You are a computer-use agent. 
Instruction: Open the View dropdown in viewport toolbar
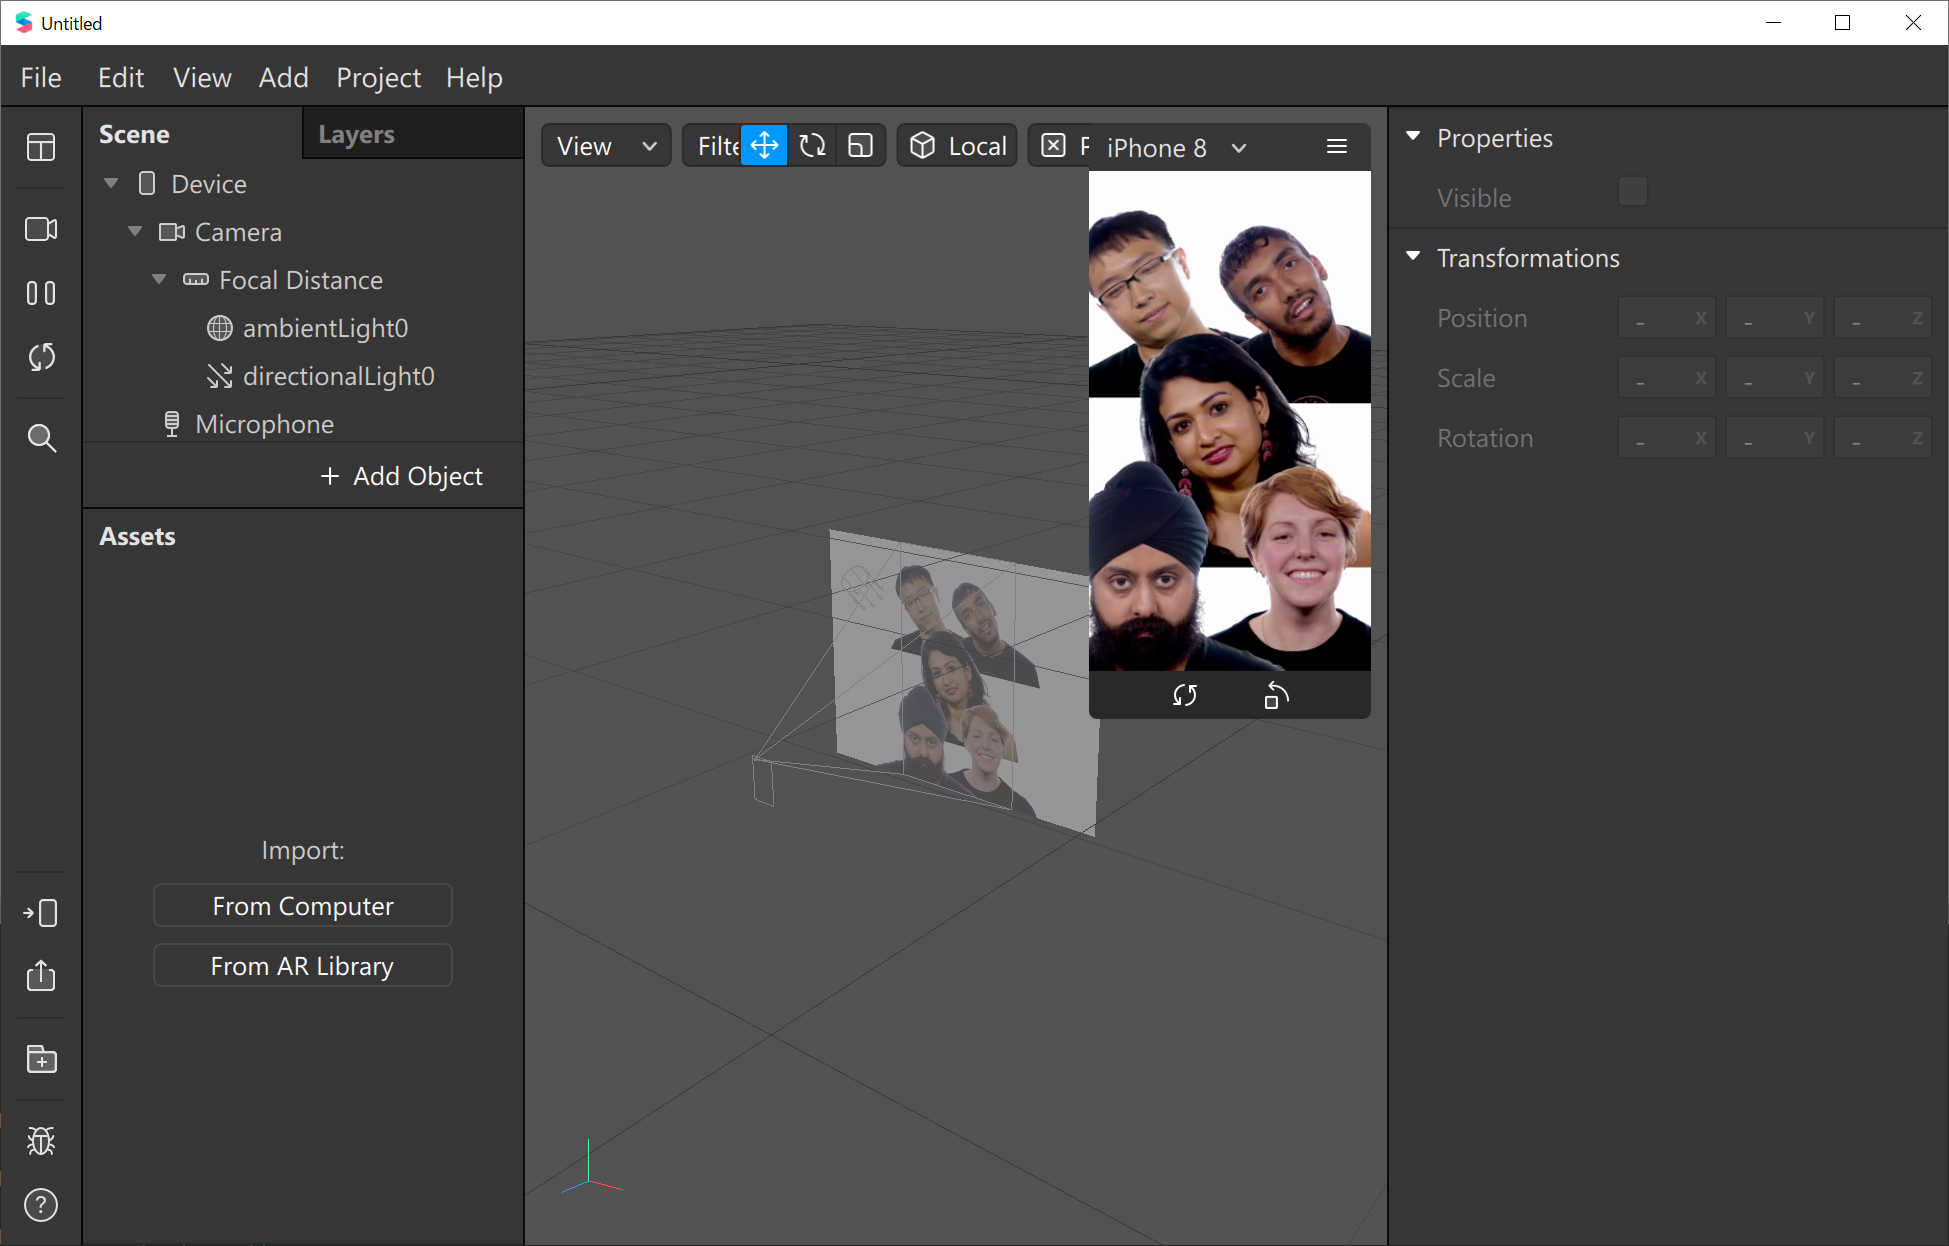click(606, 146)
